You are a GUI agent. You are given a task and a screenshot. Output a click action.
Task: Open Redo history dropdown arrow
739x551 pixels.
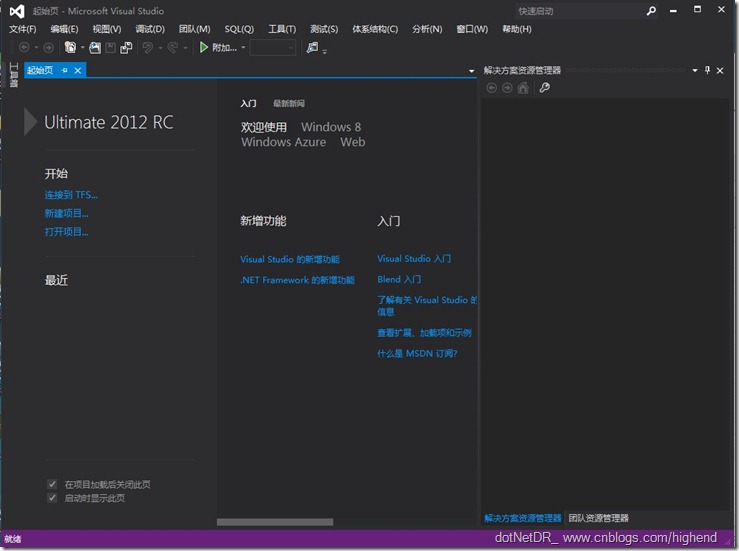185,48
